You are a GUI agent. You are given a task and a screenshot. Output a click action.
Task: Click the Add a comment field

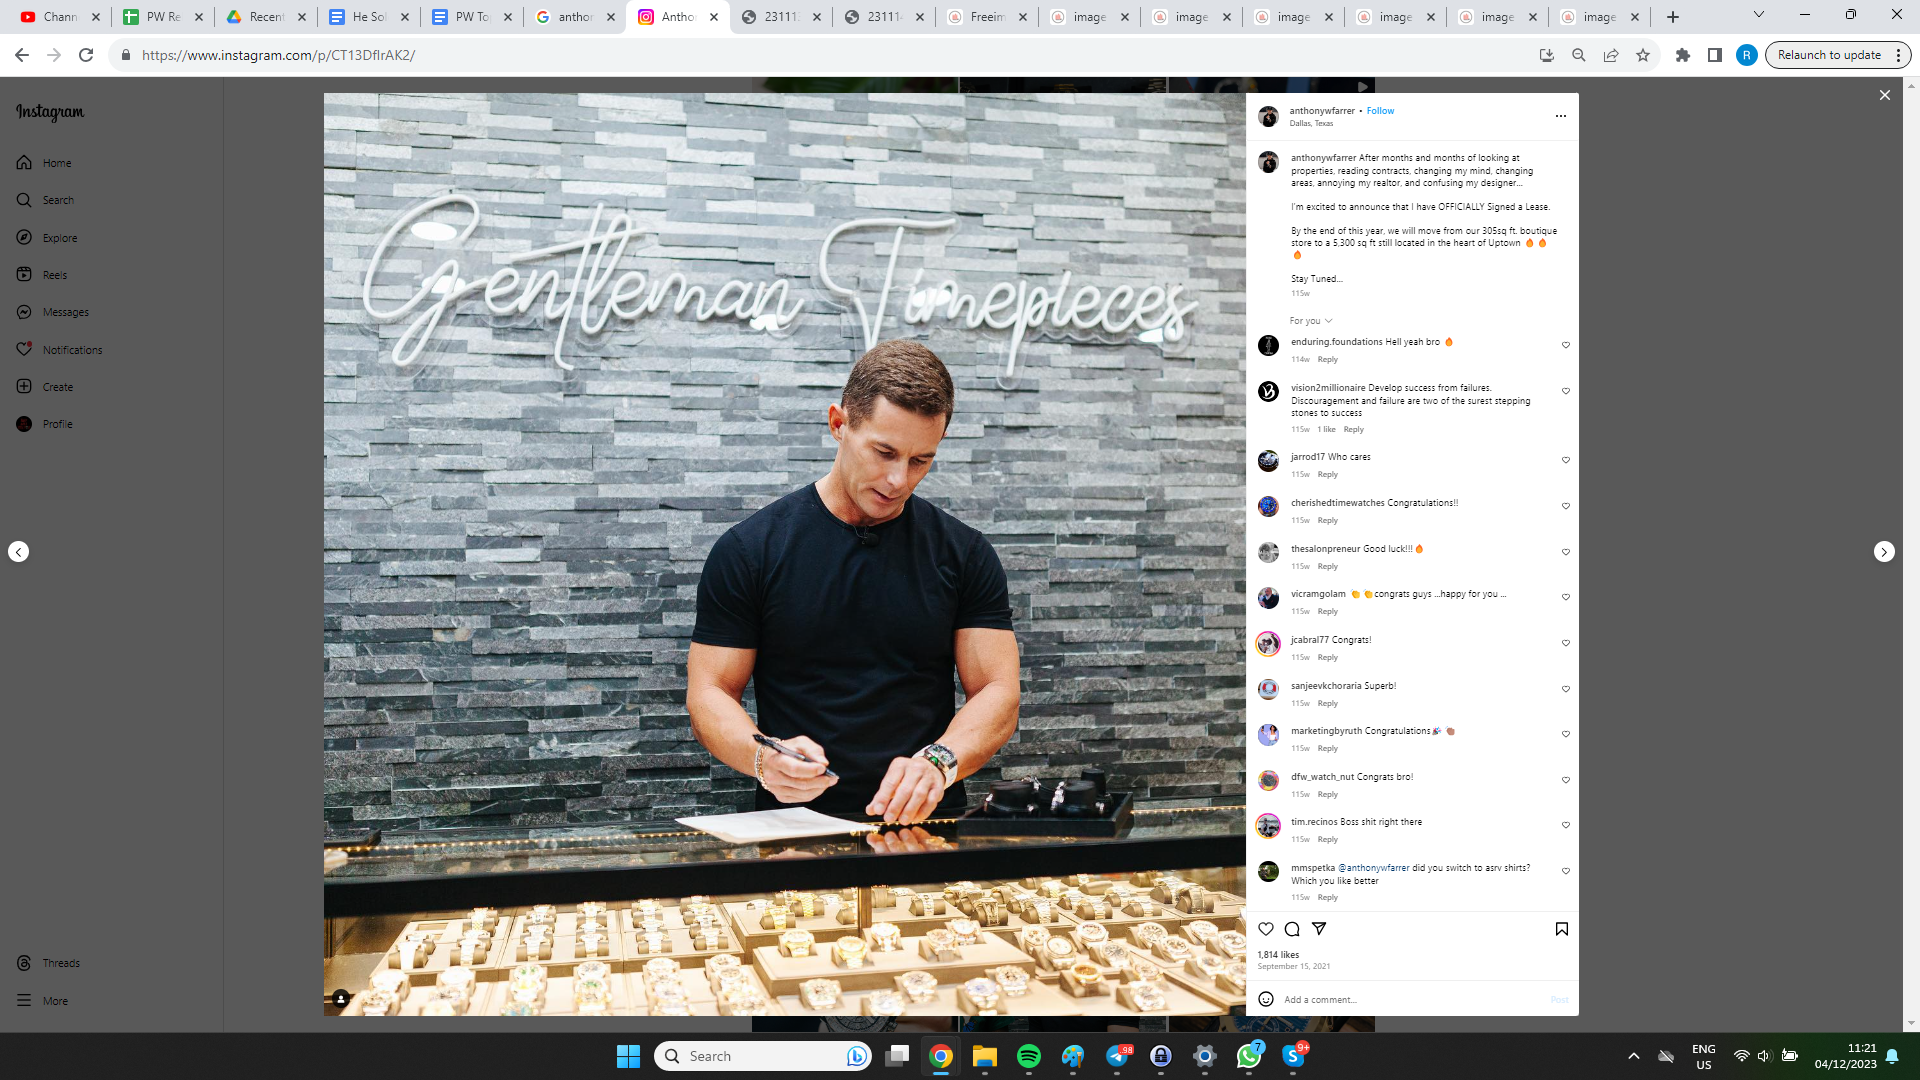click(1410, 1000)
